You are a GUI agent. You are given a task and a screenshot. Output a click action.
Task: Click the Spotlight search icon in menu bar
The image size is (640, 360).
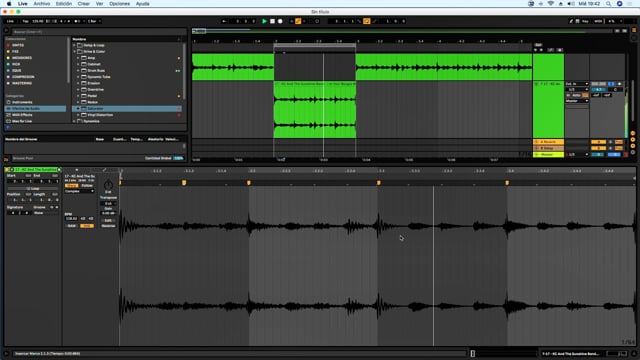(608, 4)
